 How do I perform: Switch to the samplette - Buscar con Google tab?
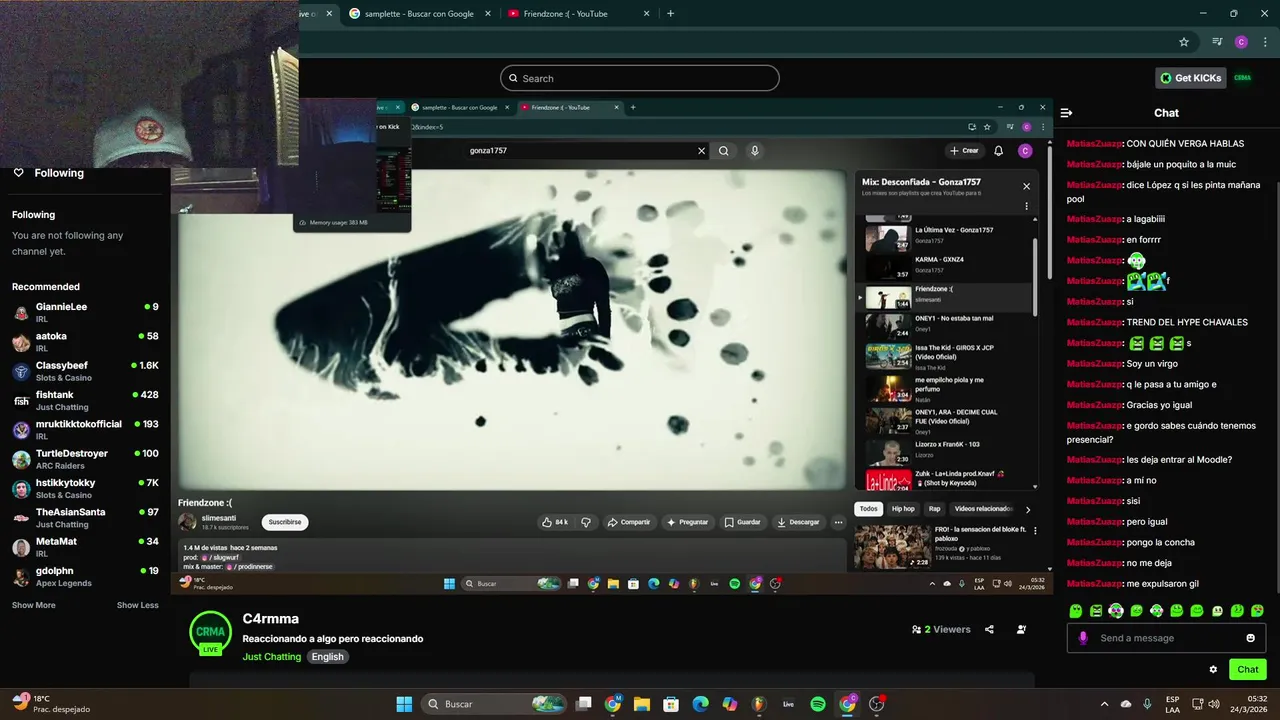[x=420, y=14]
